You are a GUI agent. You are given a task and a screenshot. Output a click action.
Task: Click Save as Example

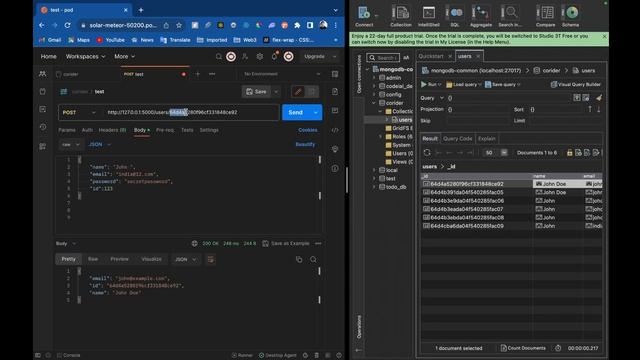(286, 243)
